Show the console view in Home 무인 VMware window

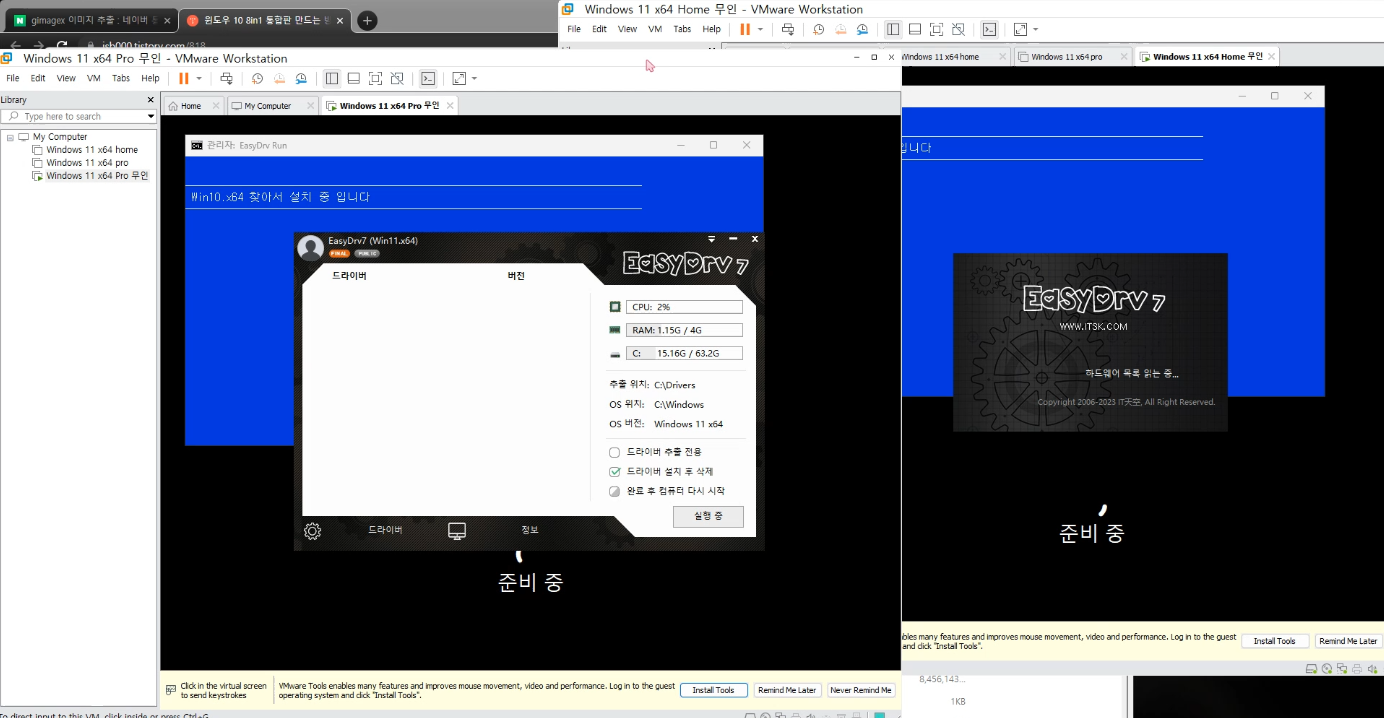(989, 29)
